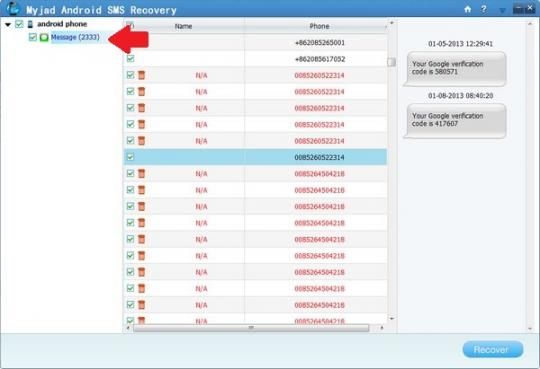Image resolution: width=540 pixels, height=369 pixels.
Task: Click the horizontal scrollbar thumb of the list
Action: pyautogui.click(x=251, y=328)
